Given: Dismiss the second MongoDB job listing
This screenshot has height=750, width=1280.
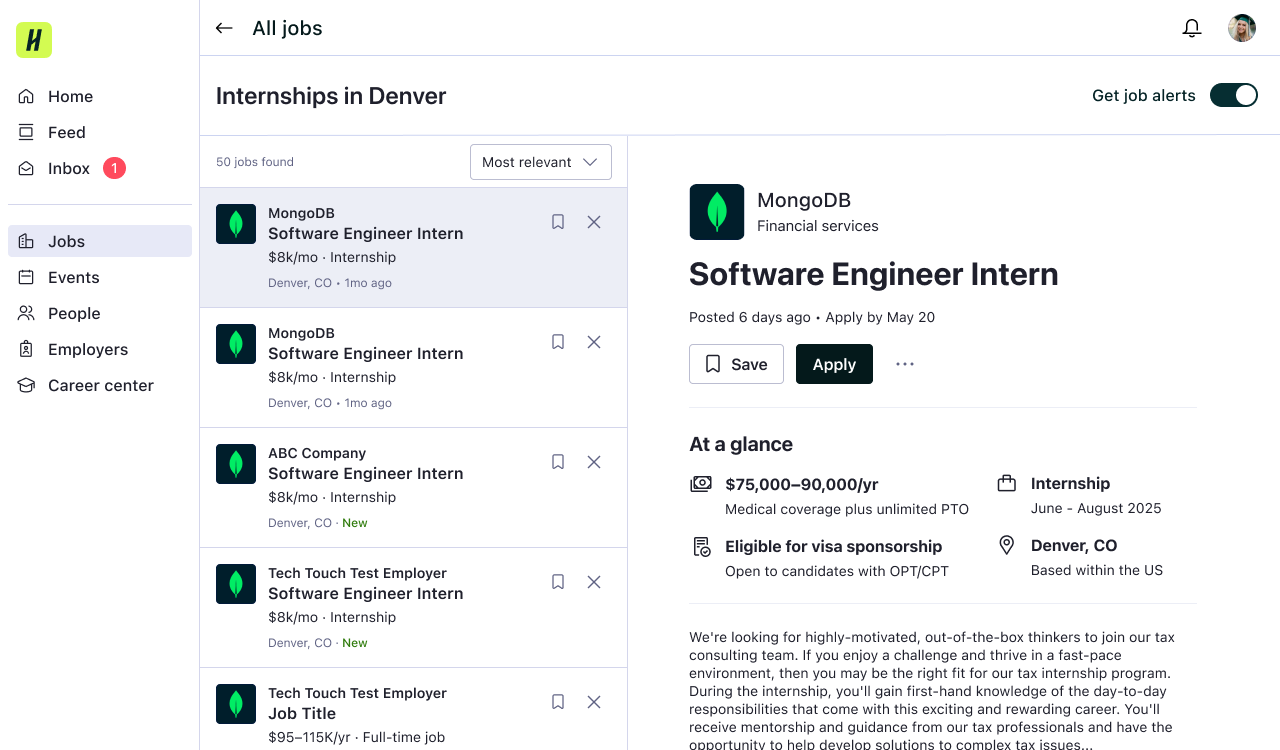Looking at the screenshot, I should coord(594,342).
